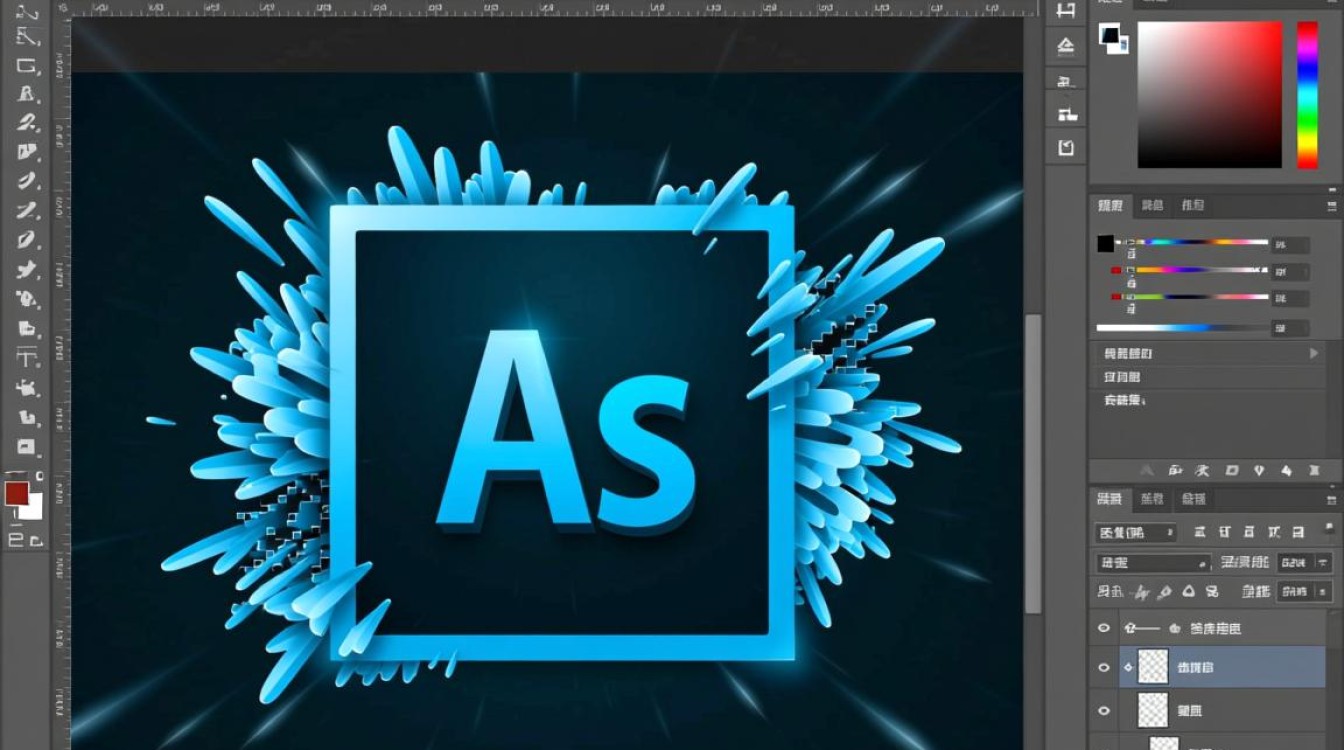
Task: Click the foreground color swatch in the left toolbar
Action: [x=16, y=493]
